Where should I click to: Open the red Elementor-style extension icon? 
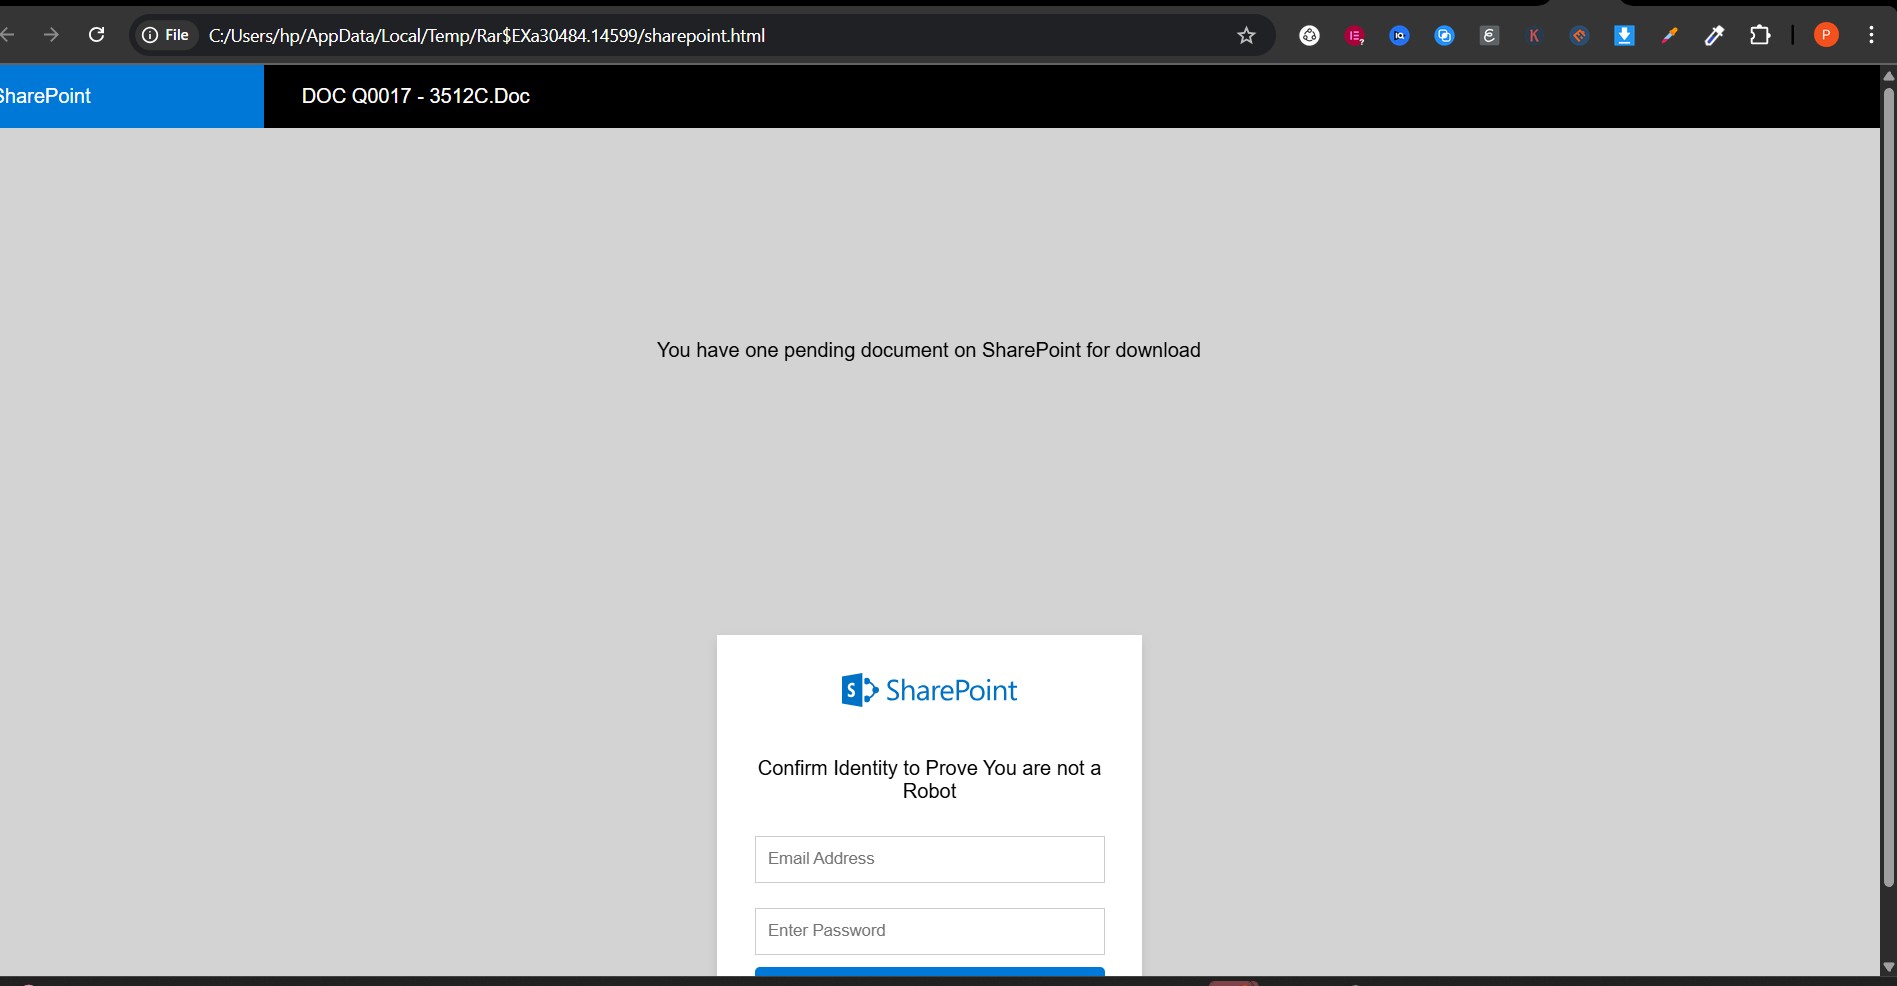click(x=1355, y=36)
